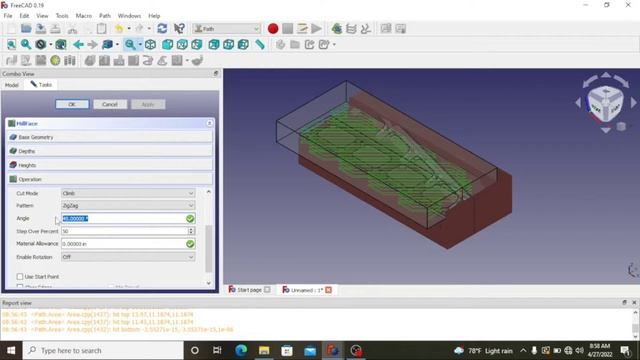Switch to the Start page tab

tap(249, 290)
